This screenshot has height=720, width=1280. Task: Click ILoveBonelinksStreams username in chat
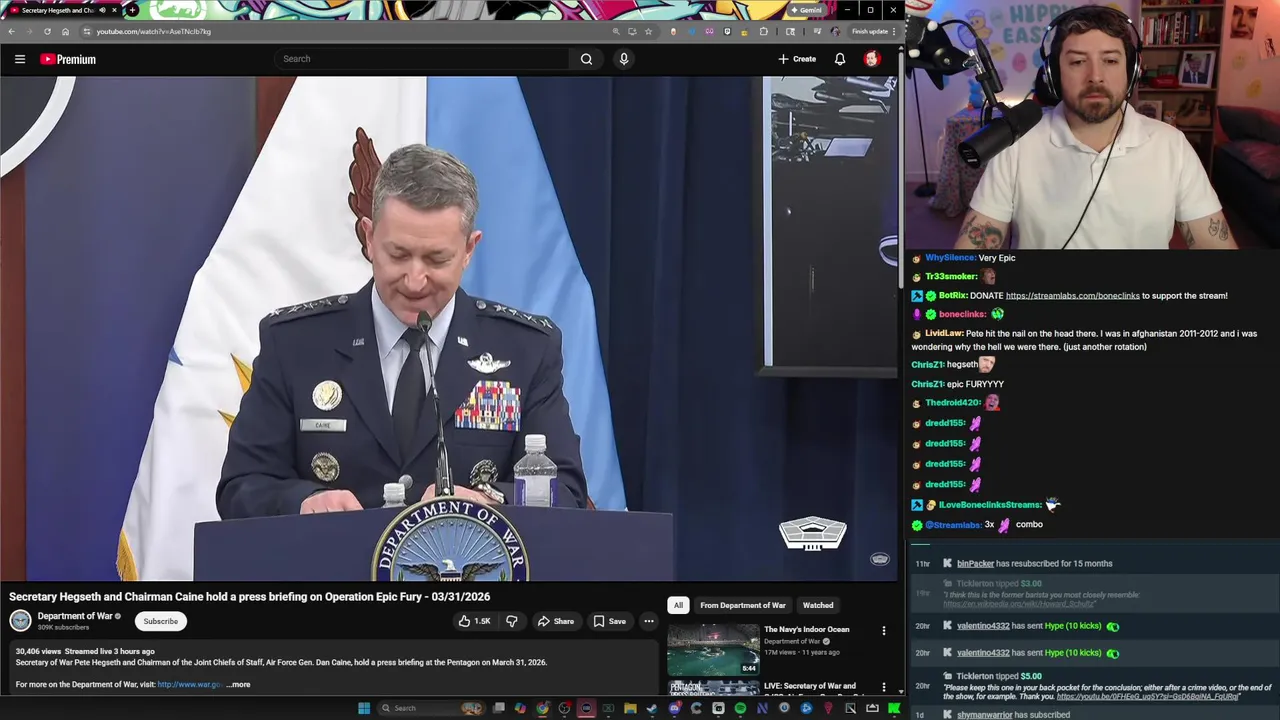990,505
